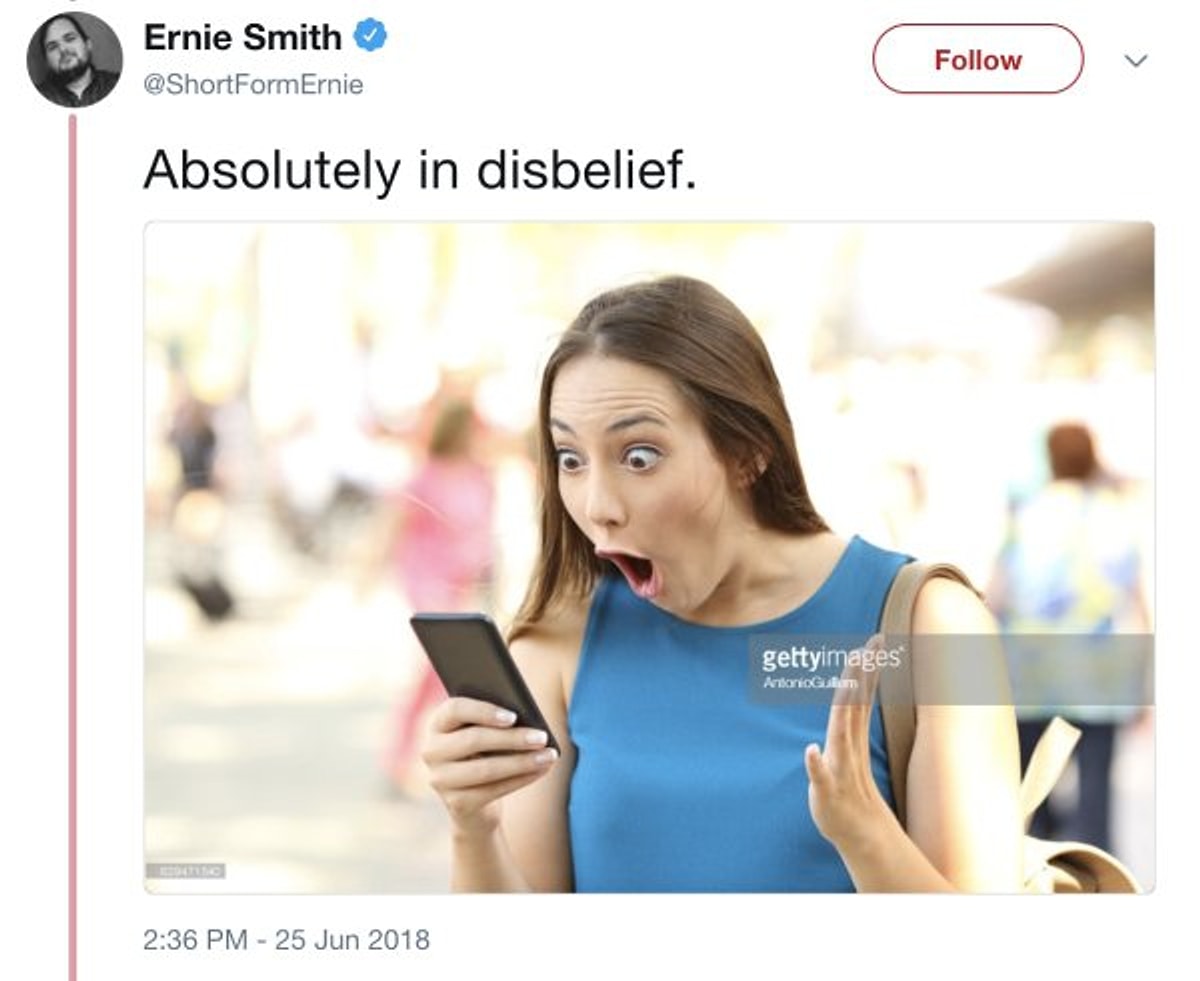Click the Follow button

click(978, 59)
